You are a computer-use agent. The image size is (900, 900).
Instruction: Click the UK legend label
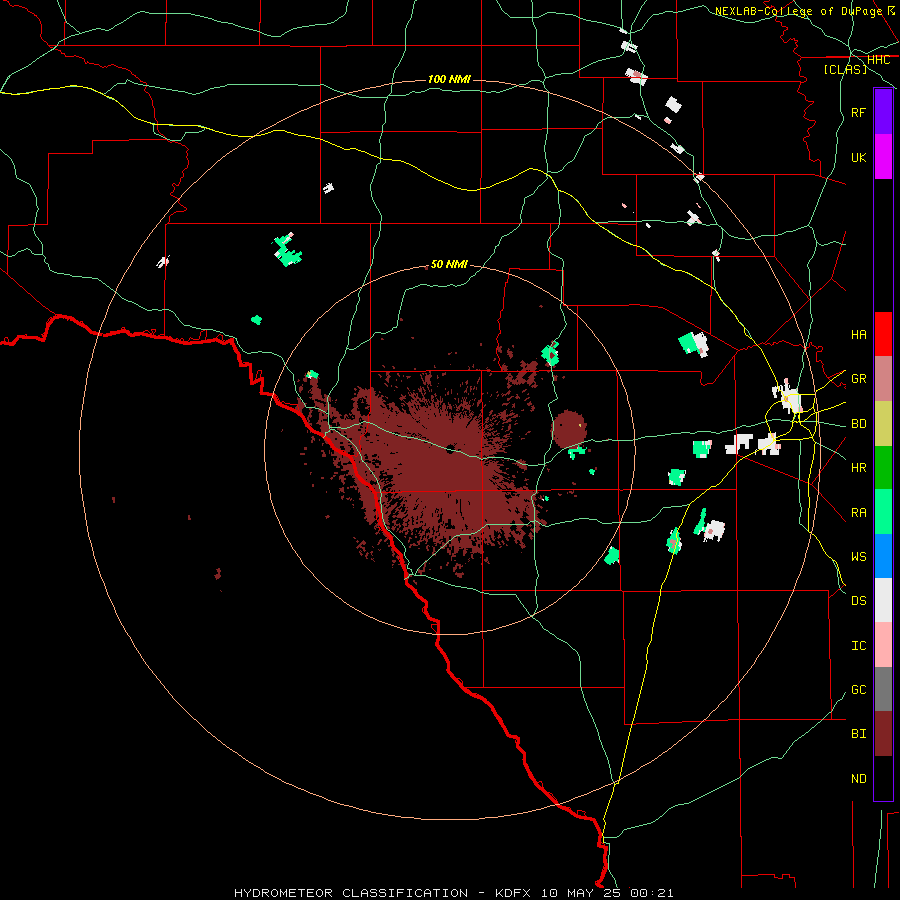[858, 157]
